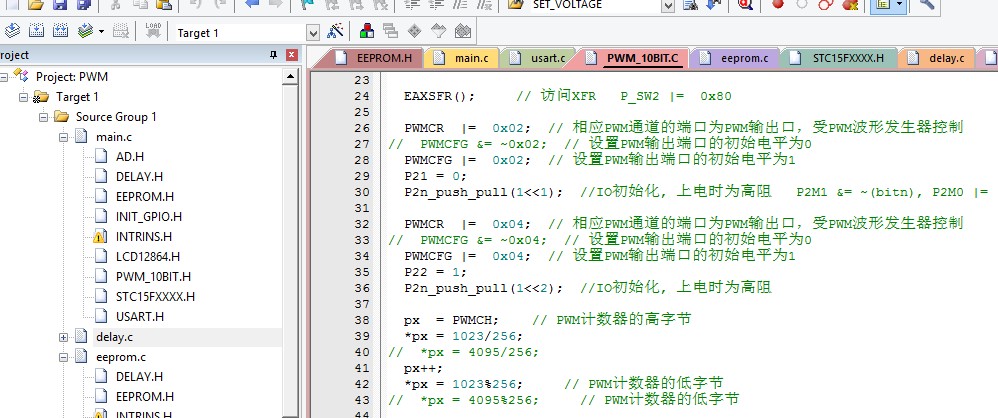Image resolution: width=998 pixels, height=418 pixels.
Task: Disable all breakpoints with the double-circle icon
Action: pos(826,5)
